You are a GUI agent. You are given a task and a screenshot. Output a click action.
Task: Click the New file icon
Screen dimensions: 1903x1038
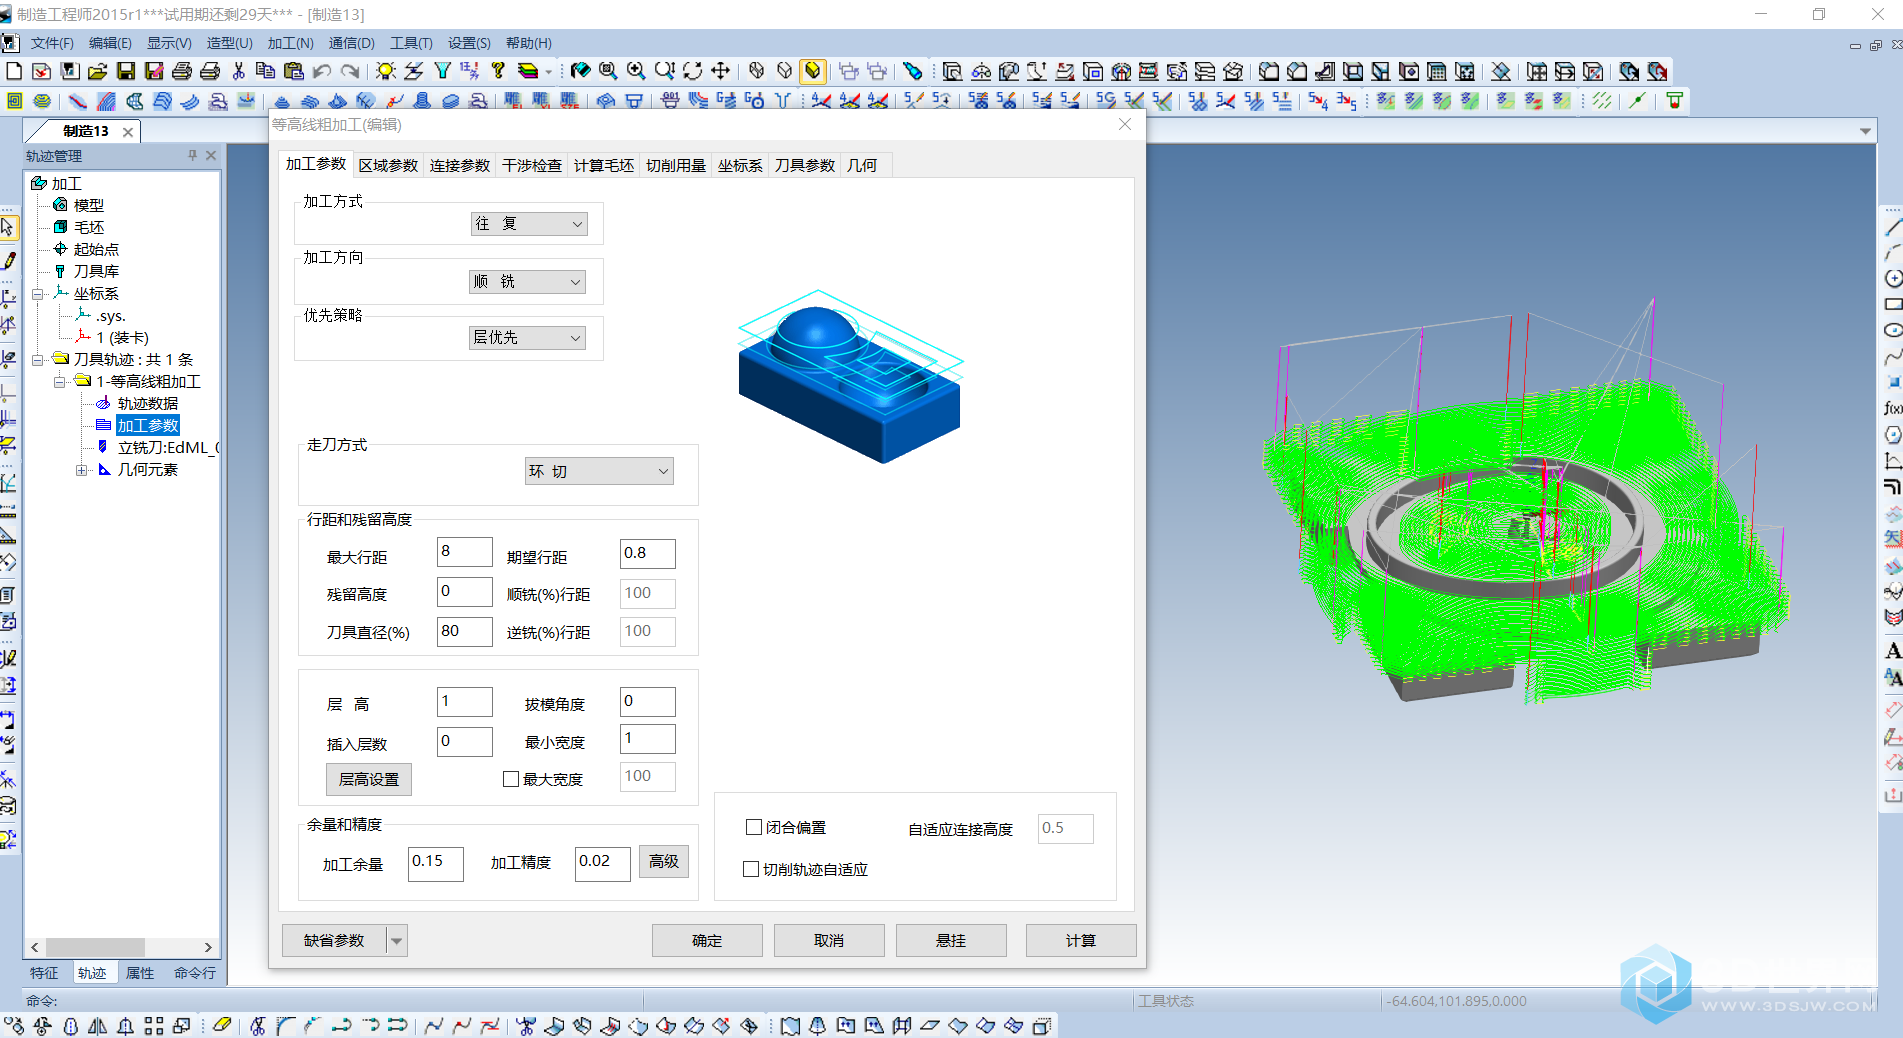[14, 71]
